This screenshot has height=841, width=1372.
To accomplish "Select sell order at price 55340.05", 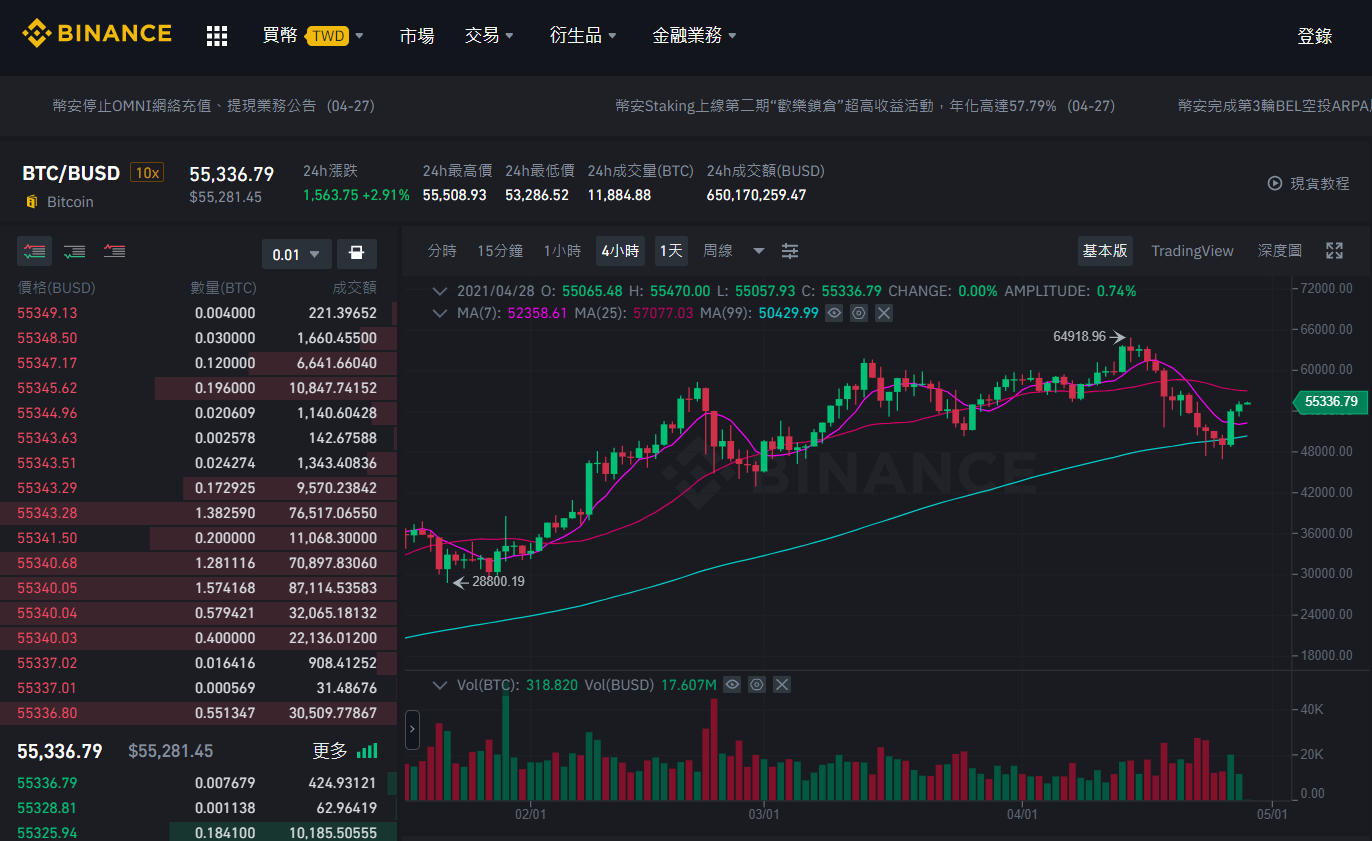I will pyautogui.click(x=198, y=588).
